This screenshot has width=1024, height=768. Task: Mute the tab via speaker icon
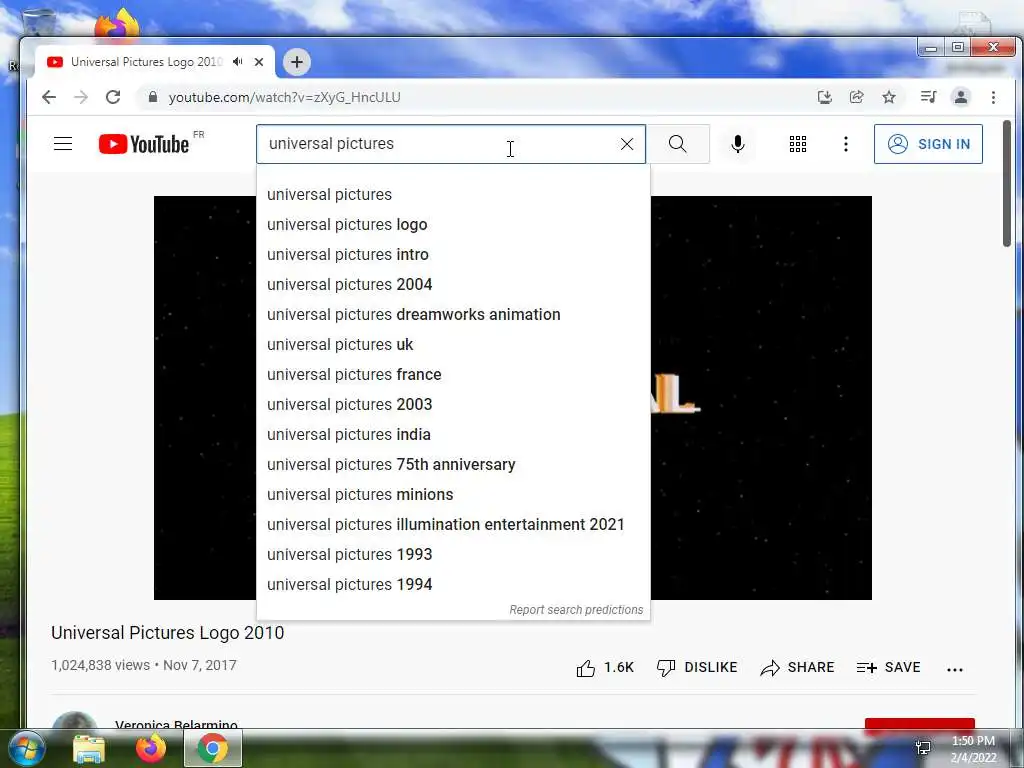(238, 61)
